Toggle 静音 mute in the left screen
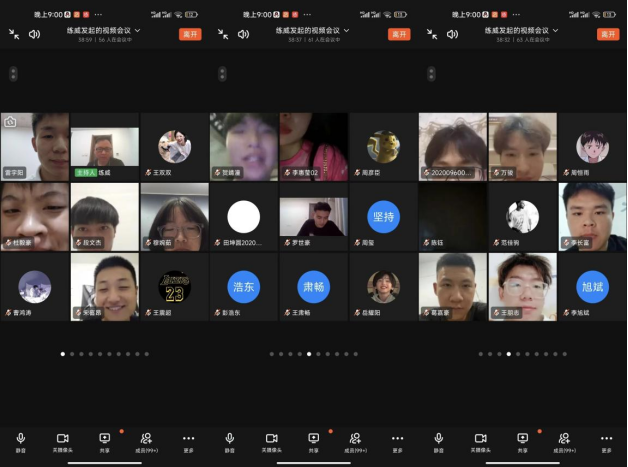Image resolution: width=628 pixels, height=467 pixels. [21, 441]
